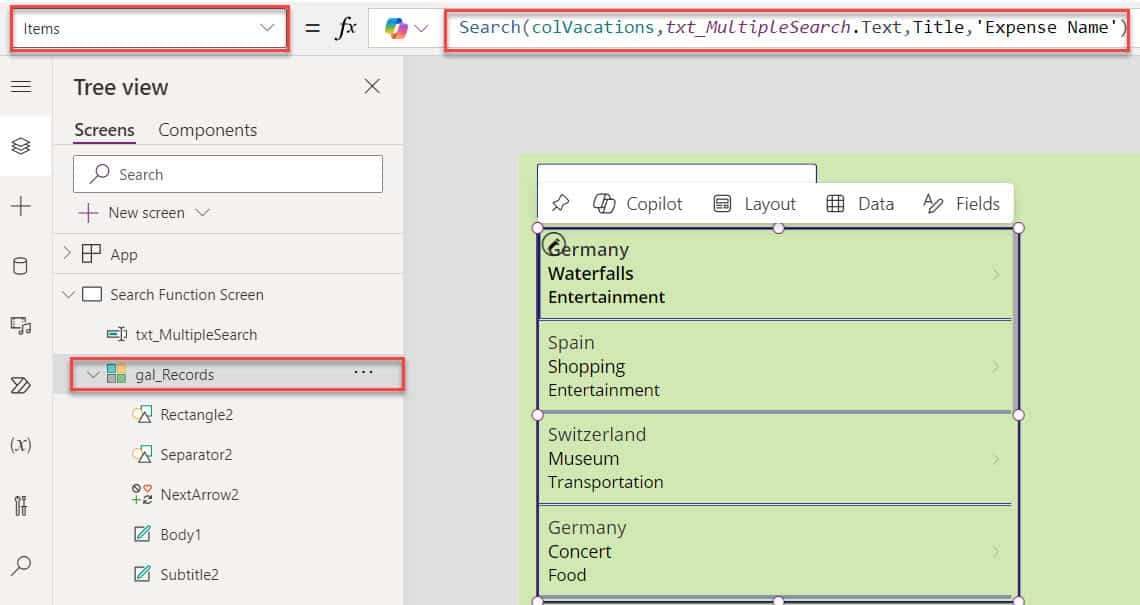Click the Shopping text in gallery

586,366
